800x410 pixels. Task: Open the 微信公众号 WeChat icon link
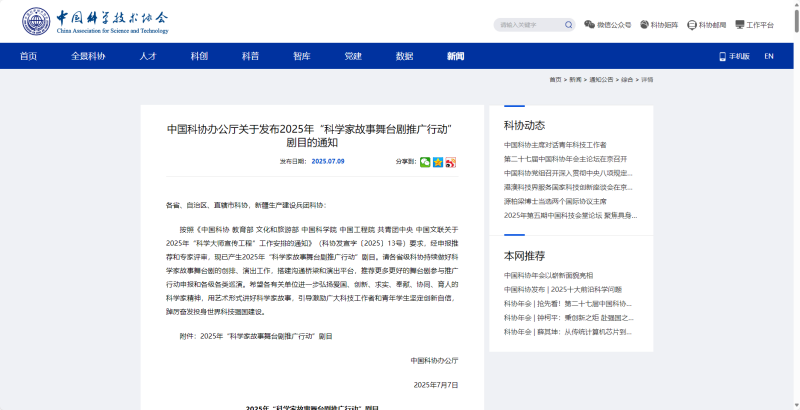(x=608, y=24)
